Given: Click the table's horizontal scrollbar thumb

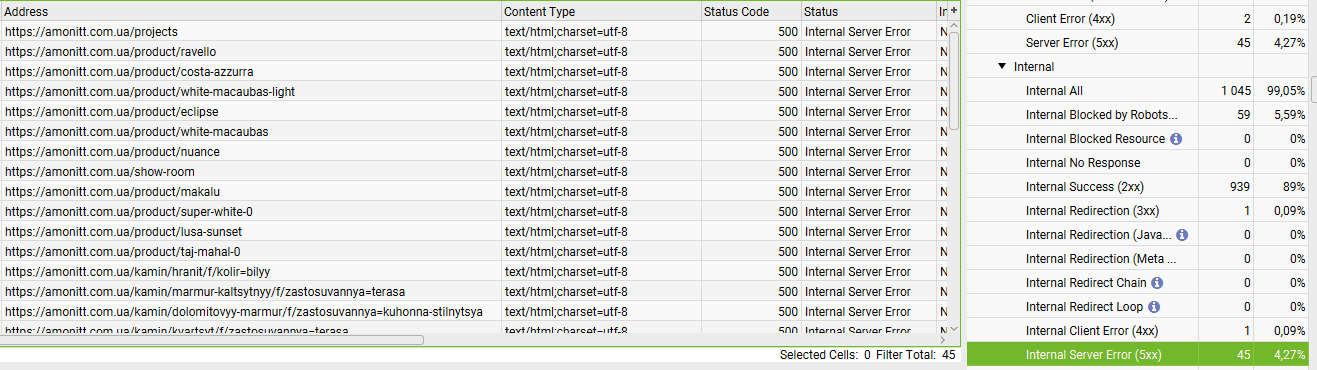Looking at the screenshot, I should [212, 340].
